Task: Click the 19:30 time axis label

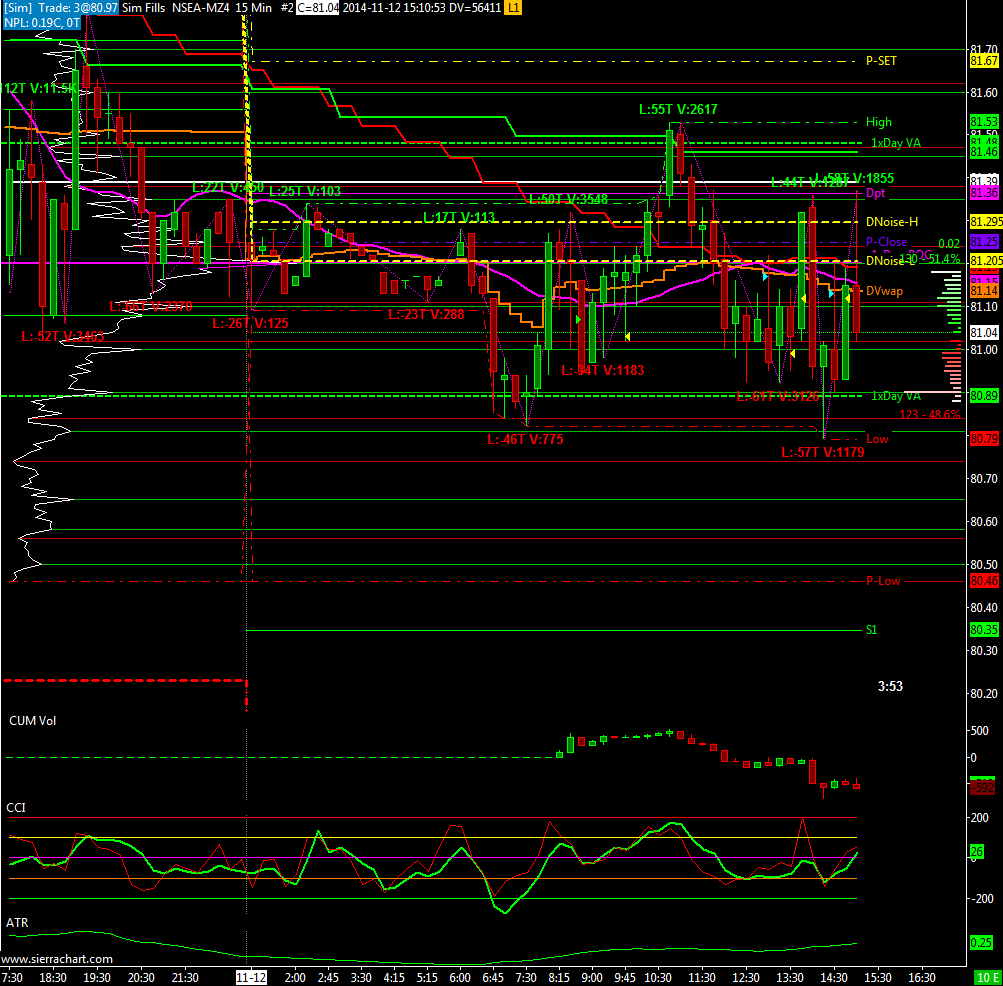Action: tap(97, 978)
